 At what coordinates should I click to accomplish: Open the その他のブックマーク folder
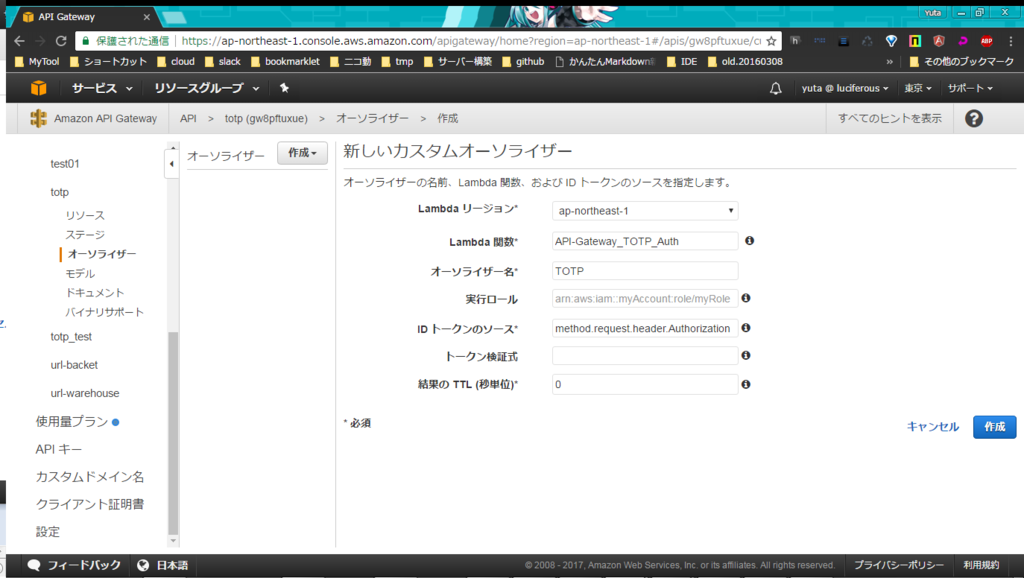point(962,61)
